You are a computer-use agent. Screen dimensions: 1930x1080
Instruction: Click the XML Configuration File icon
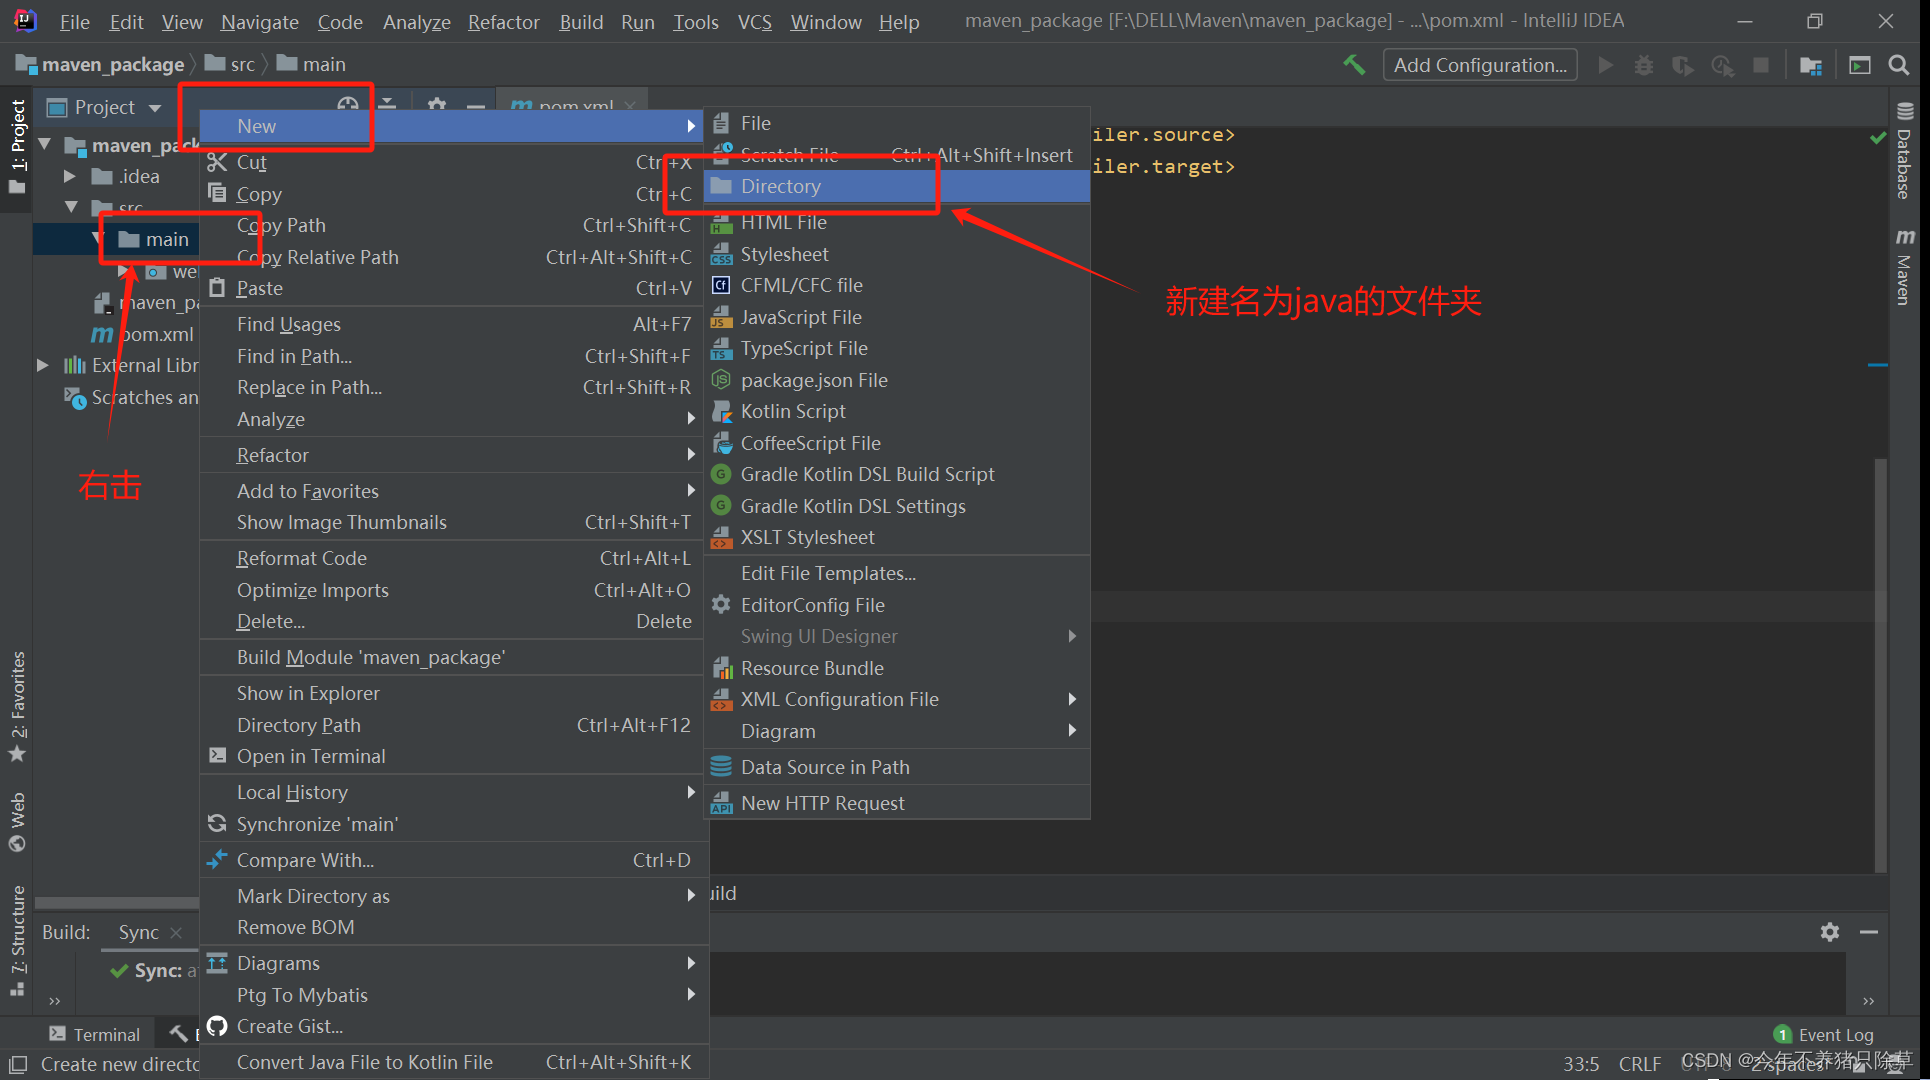point(720,698)
